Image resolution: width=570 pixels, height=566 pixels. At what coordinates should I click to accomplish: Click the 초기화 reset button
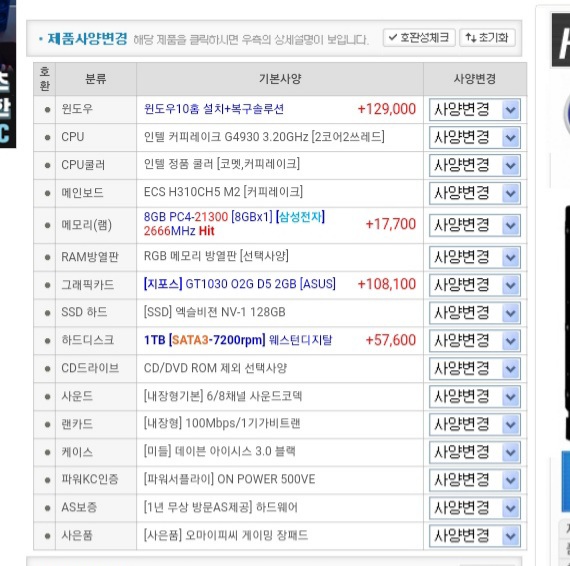click(487, 38)
